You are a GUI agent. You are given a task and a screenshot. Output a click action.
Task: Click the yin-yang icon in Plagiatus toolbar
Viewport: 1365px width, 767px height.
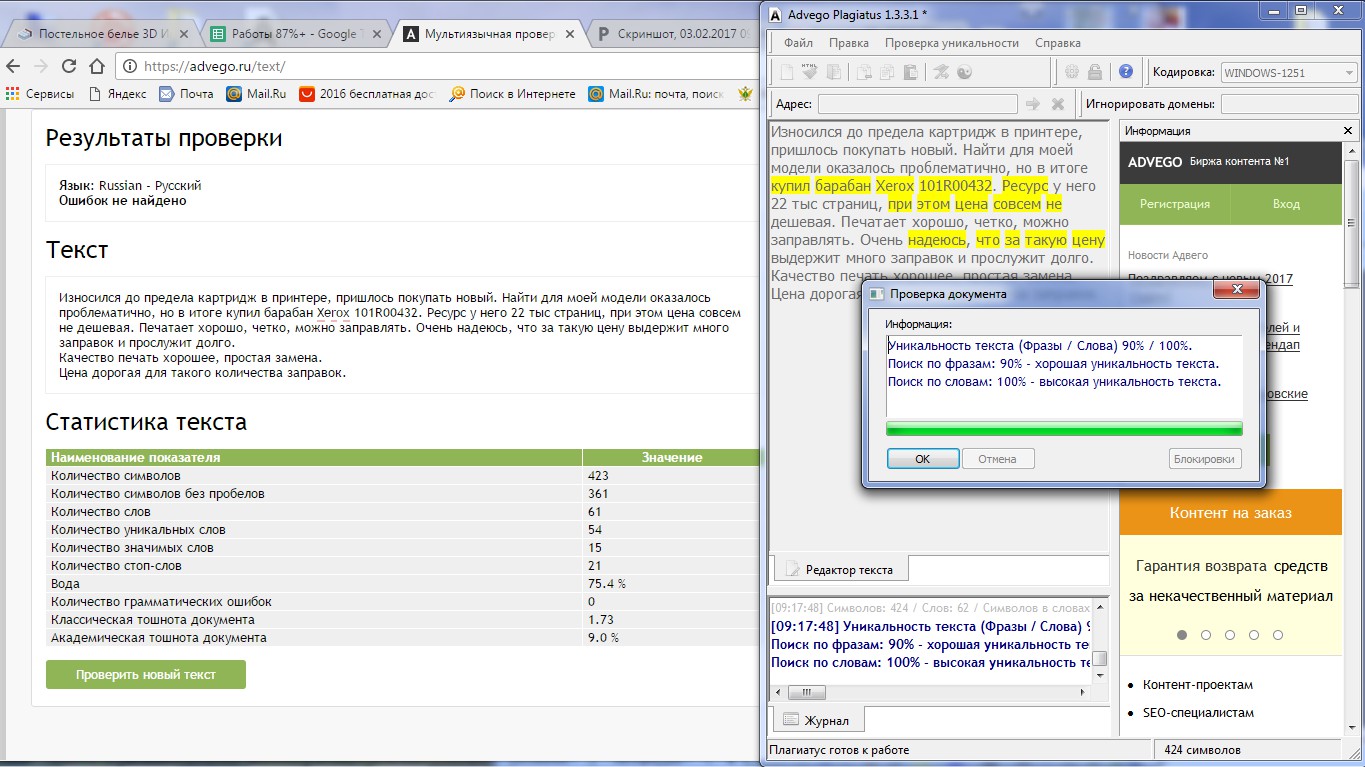pyautogui.click(x=965, y=72)
